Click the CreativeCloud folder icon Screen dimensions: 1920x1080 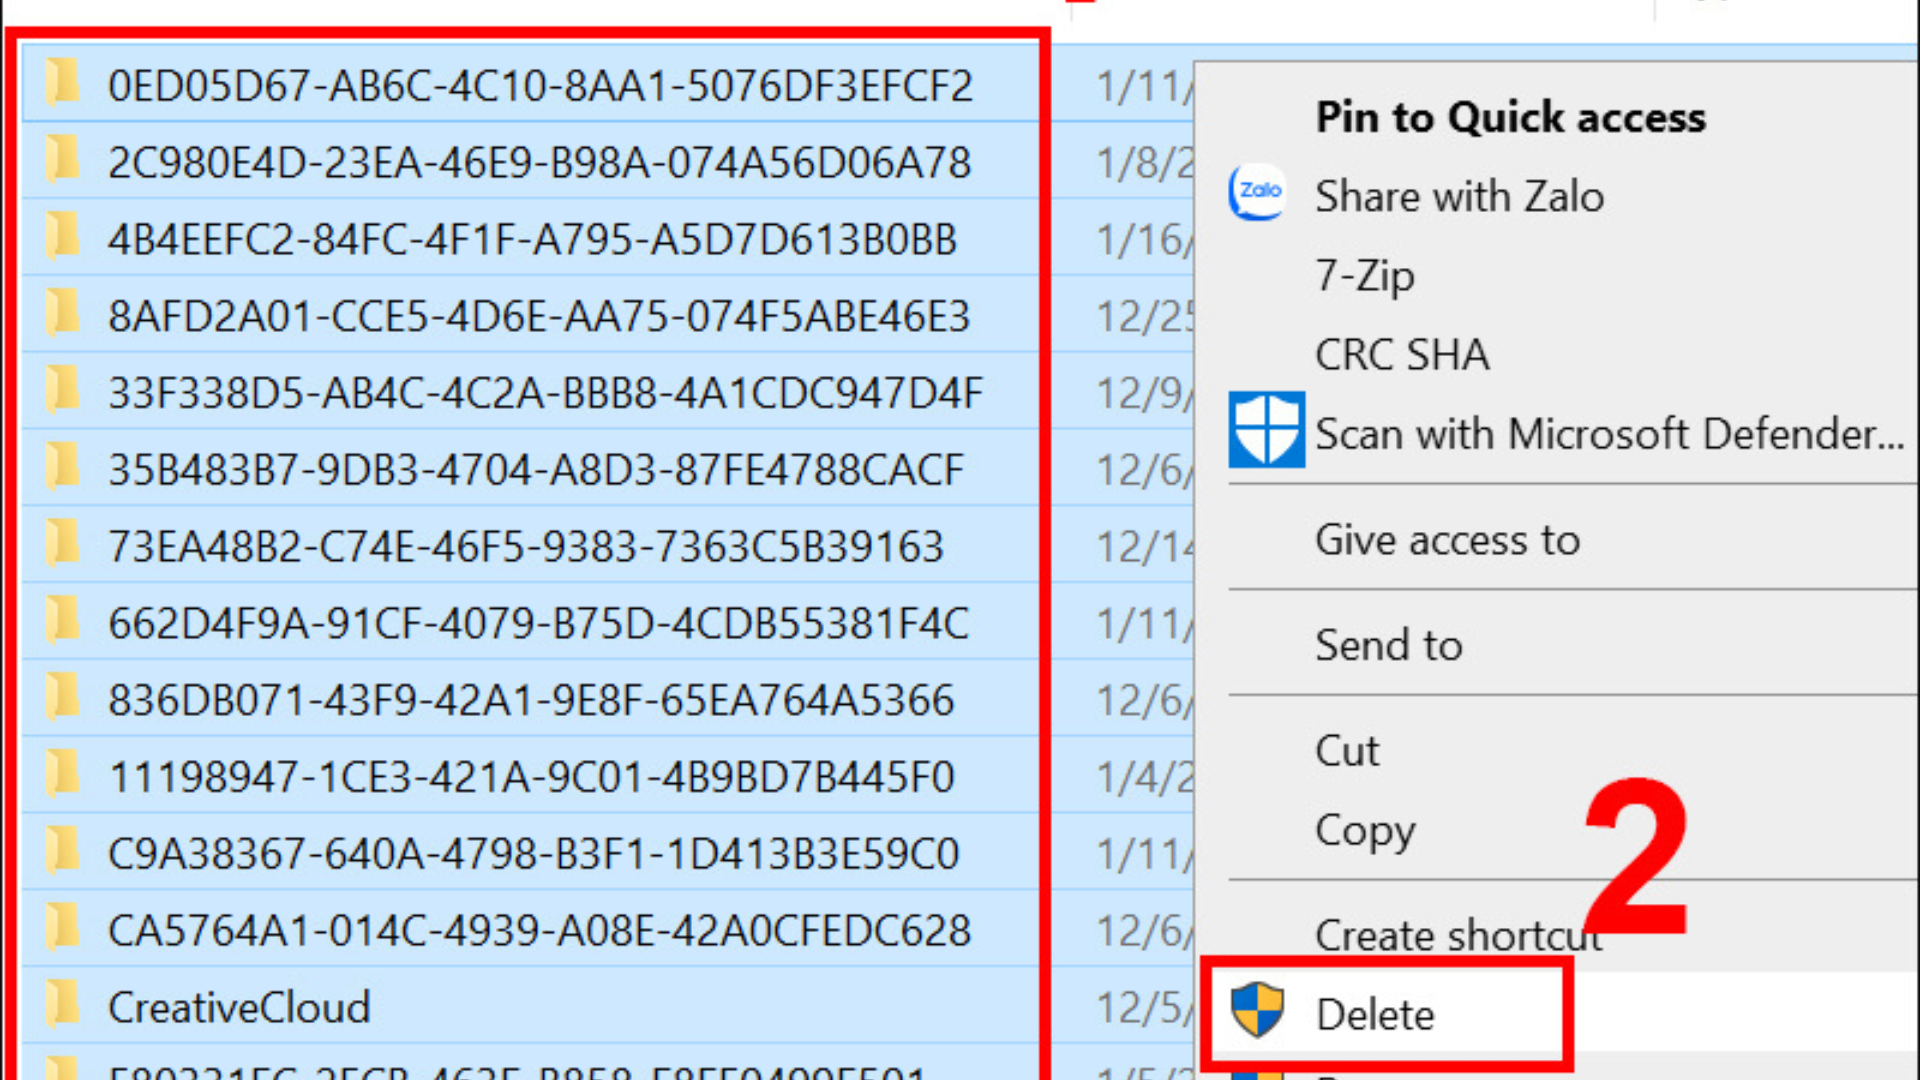click(x=62, y=1004)
